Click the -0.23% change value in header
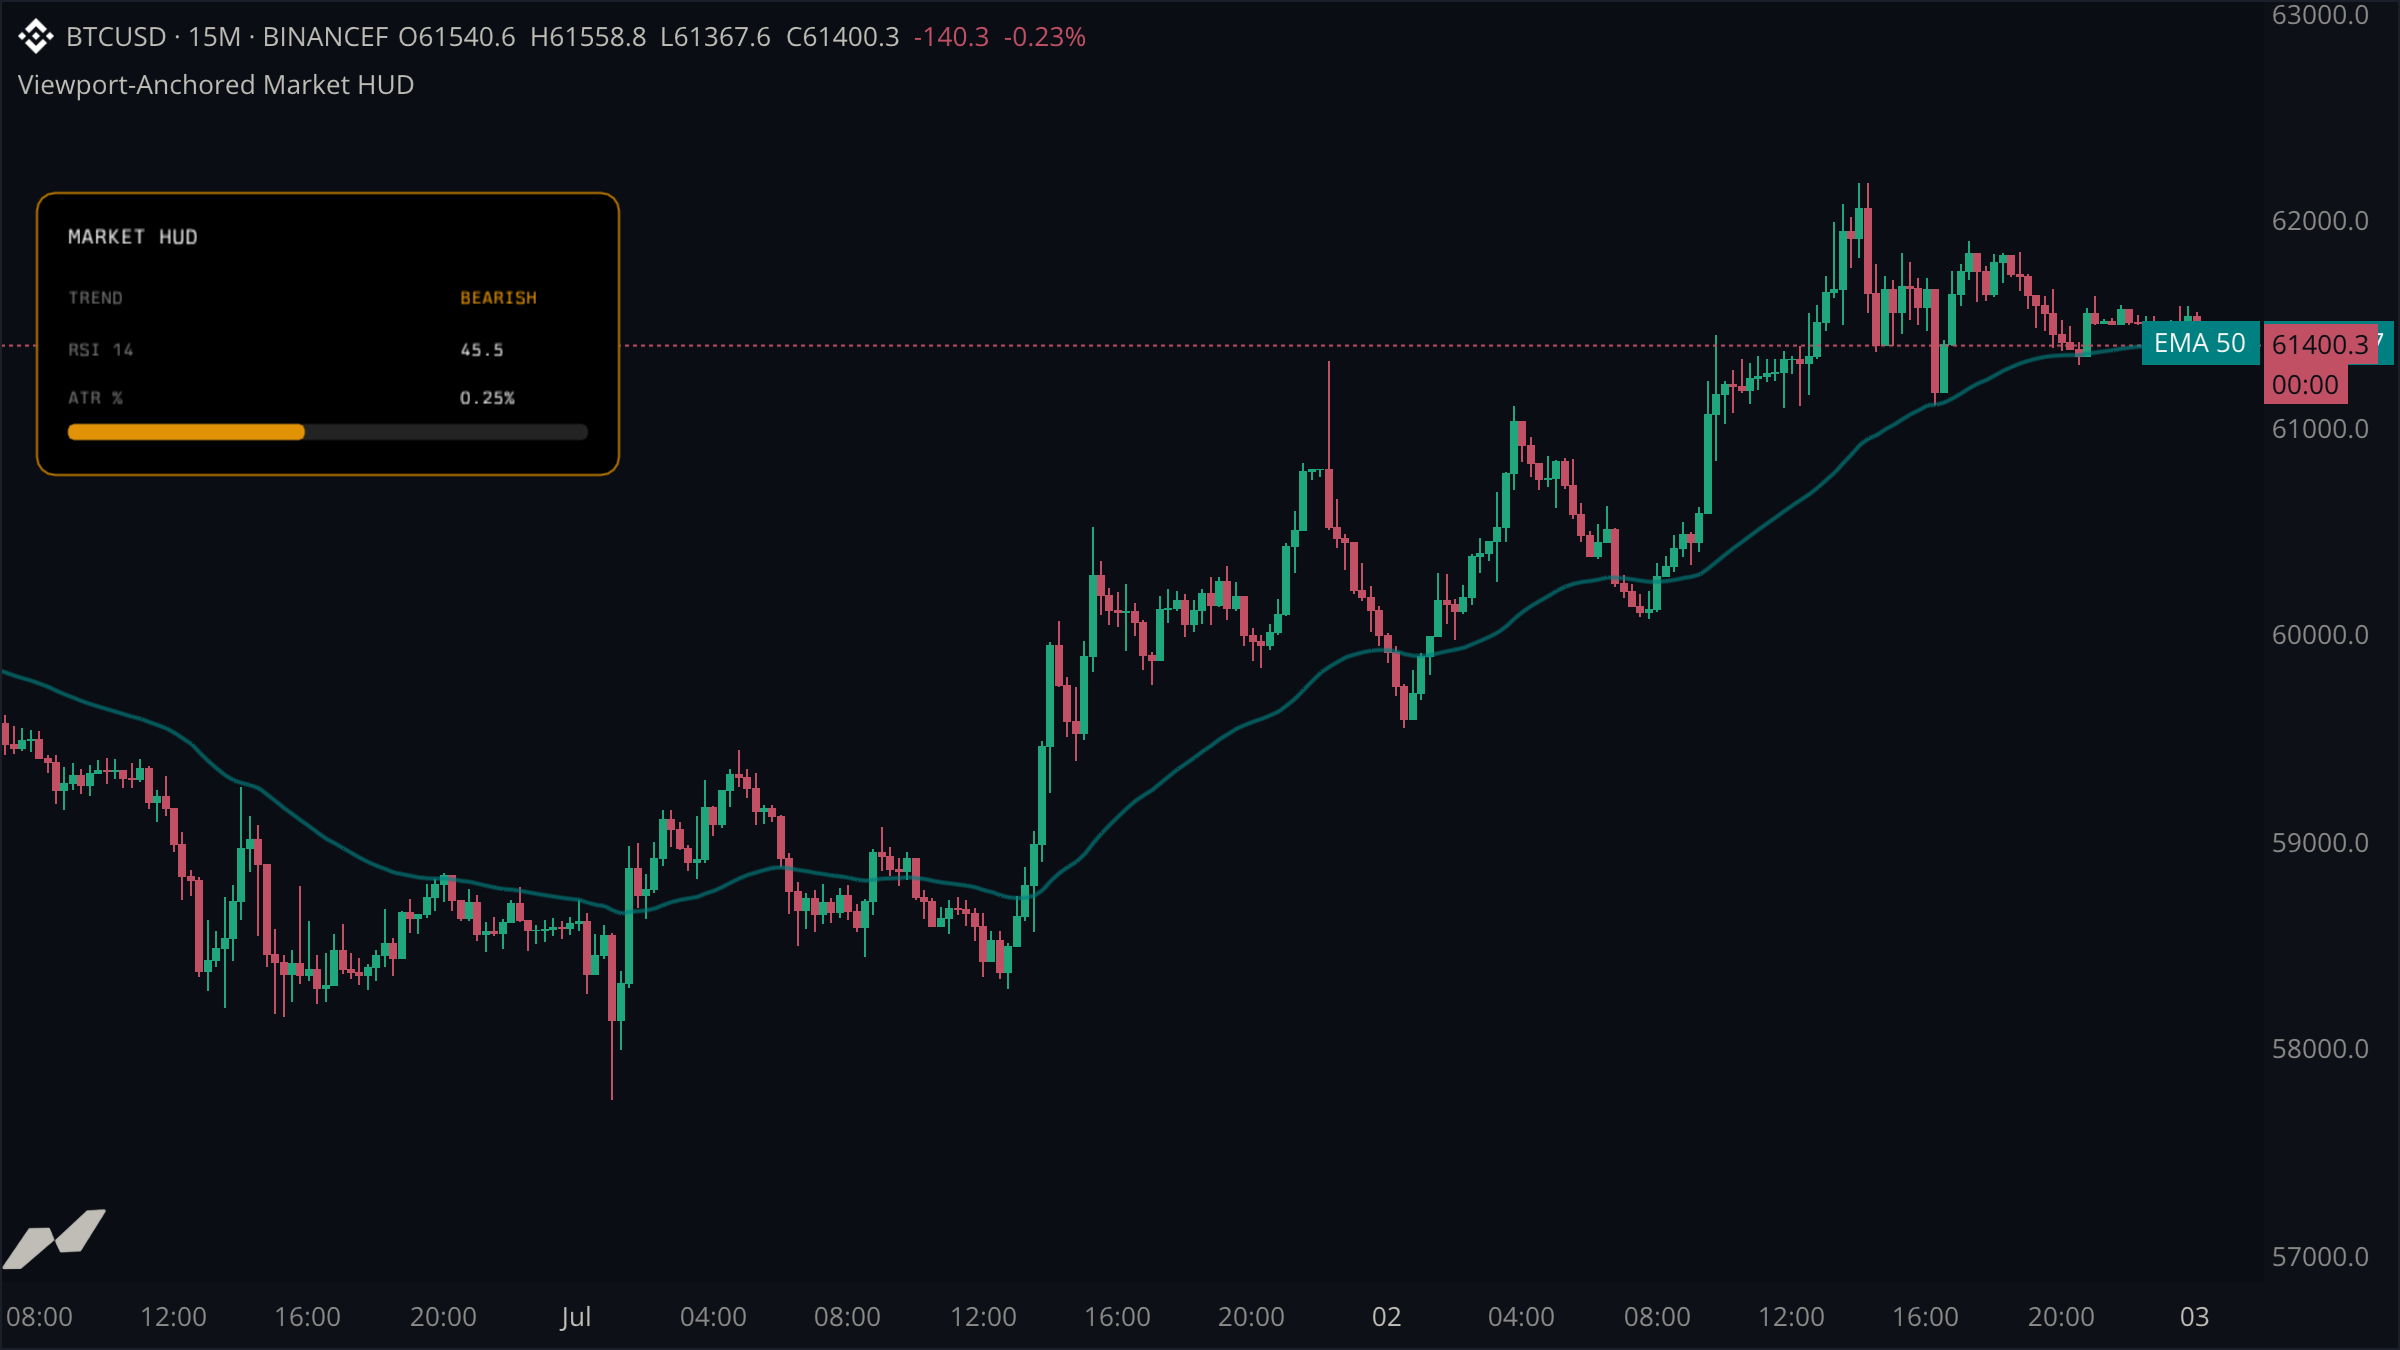Screen dimensions: 2400x1350 pyautogui.click(x=1045, y=37)
